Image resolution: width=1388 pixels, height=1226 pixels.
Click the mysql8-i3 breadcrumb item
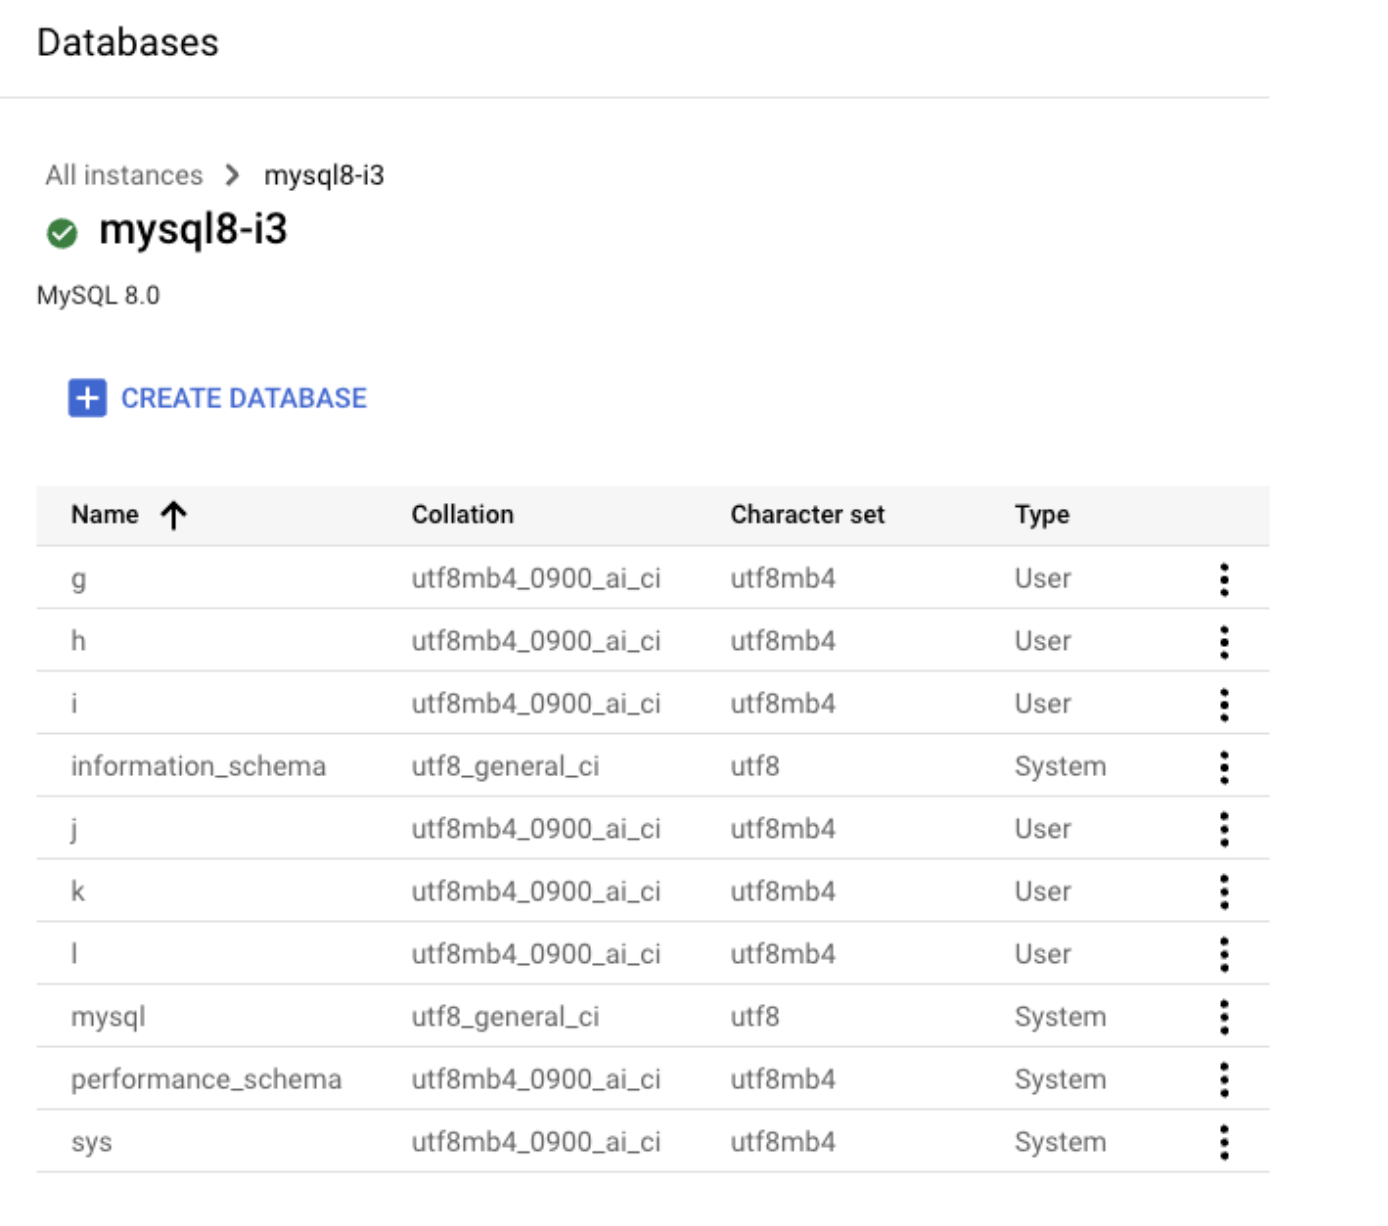click(x=324, y=176)
